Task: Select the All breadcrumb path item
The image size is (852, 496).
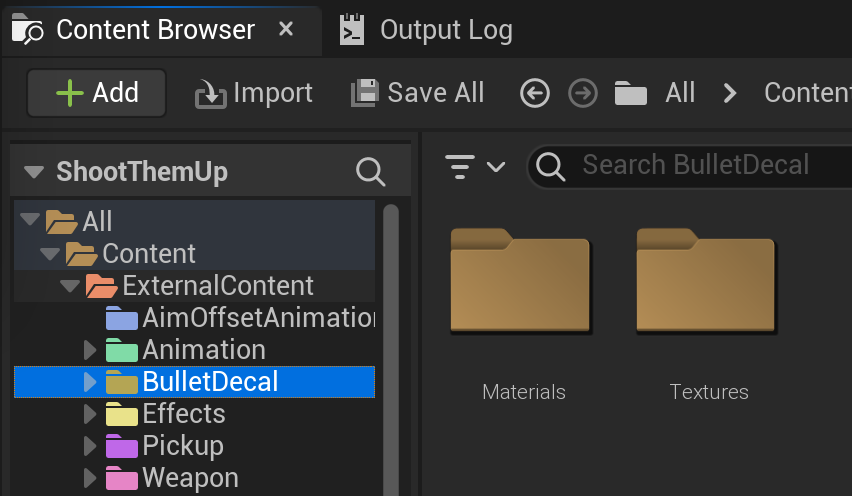Action: (680, 93)
